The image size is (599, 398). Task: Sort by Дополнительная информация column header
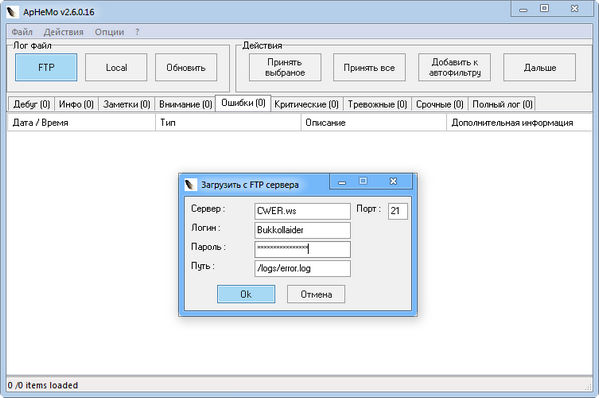coord(519,123)
